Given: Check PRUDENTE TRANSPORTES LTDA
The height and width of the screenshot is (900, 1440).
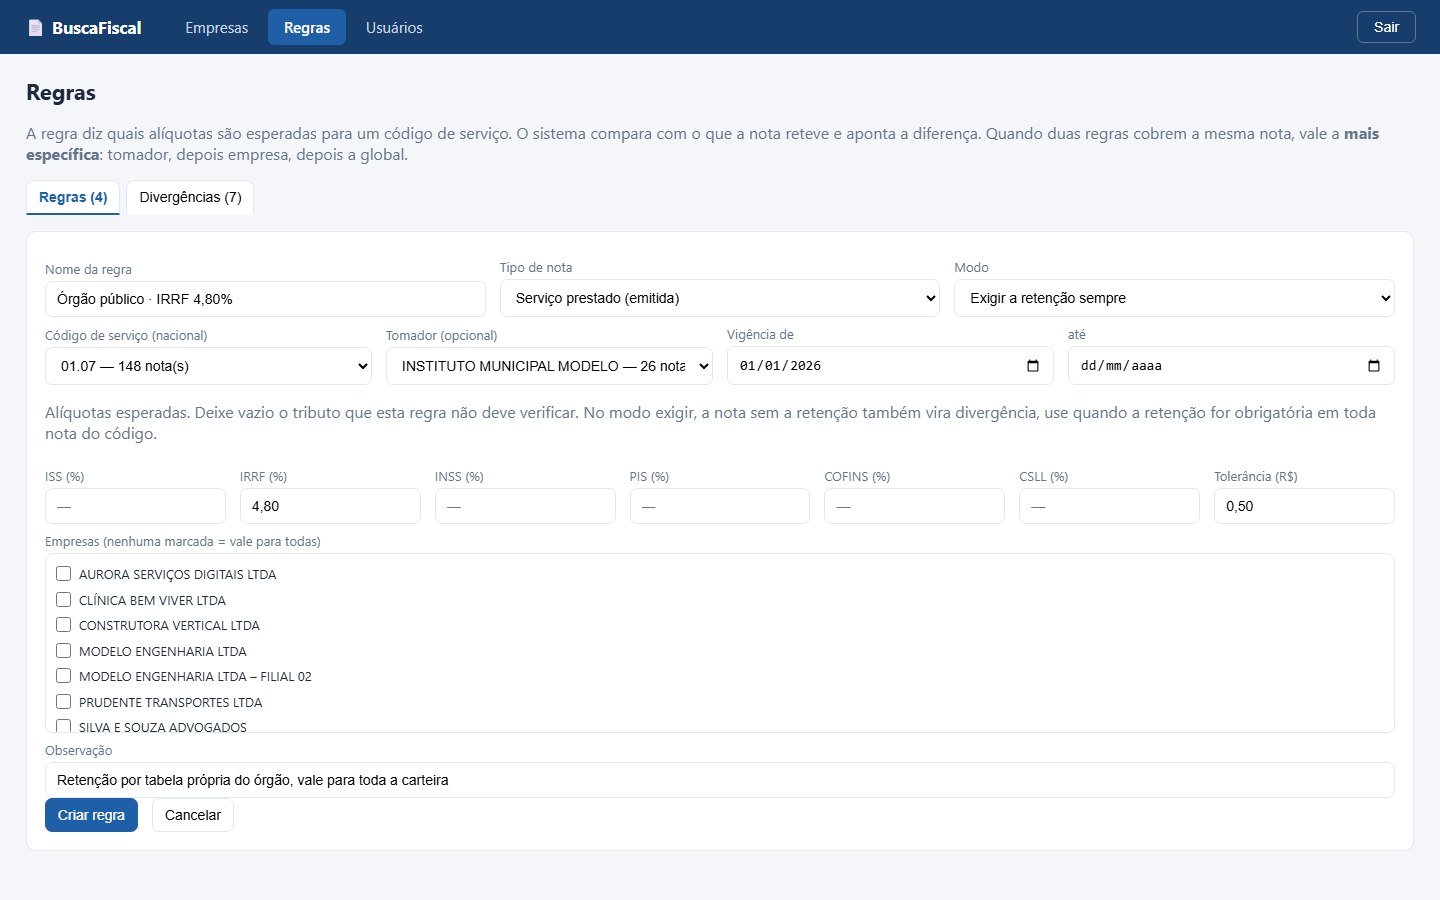Looking at the screenshot, I should coord(64,702).
